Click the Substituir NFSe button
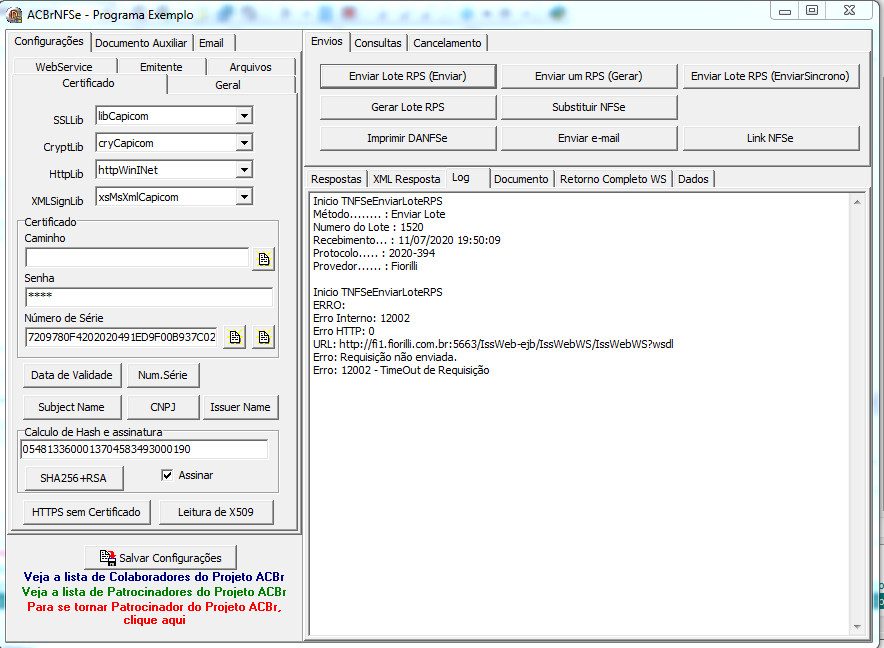This screenshot has height=648, width=884. (589, 107)
